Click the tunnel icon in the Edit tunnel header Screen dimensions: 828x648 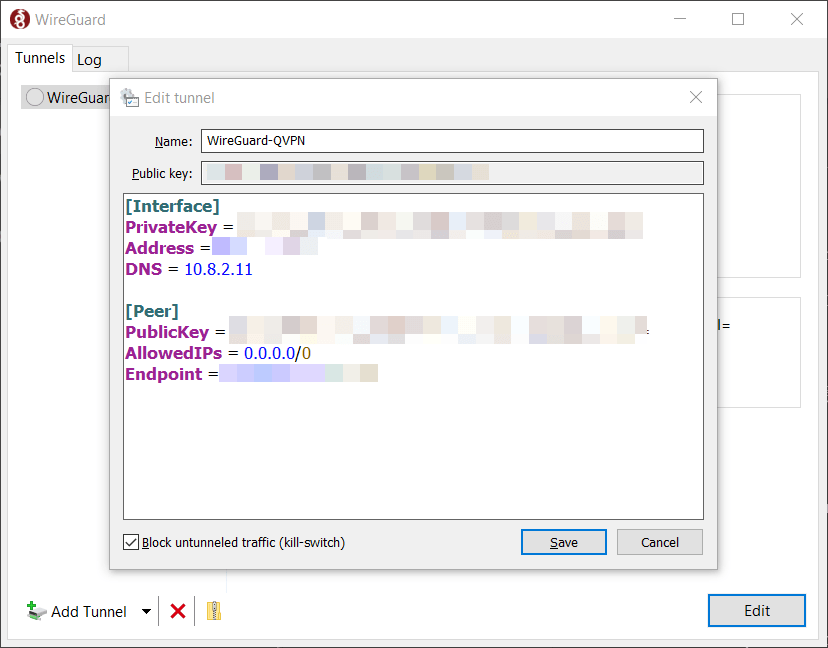click(x=129, y=97)
